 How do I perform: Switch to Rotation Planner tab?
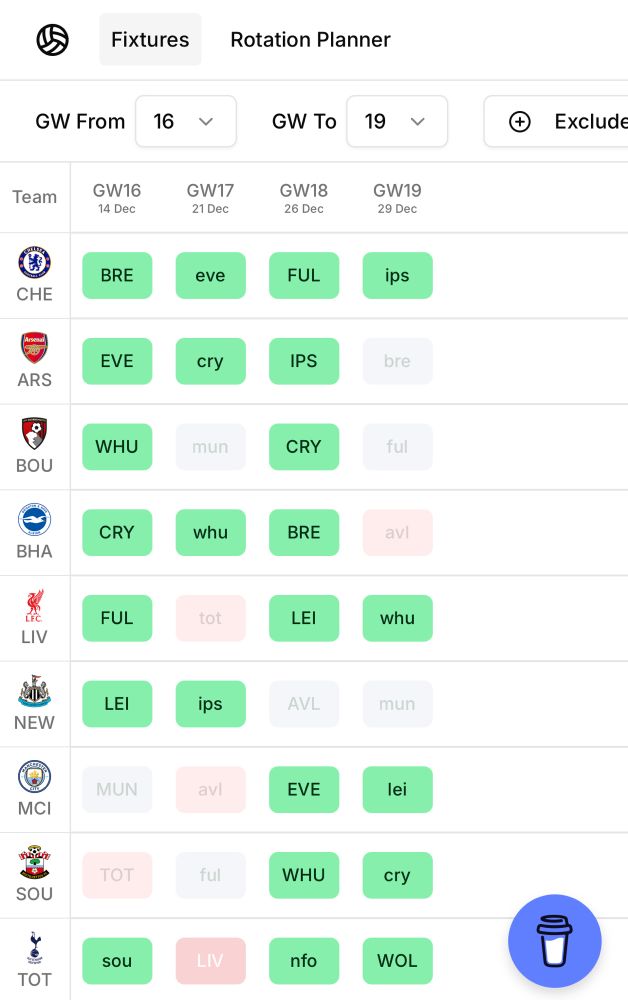tap(310, 40)
